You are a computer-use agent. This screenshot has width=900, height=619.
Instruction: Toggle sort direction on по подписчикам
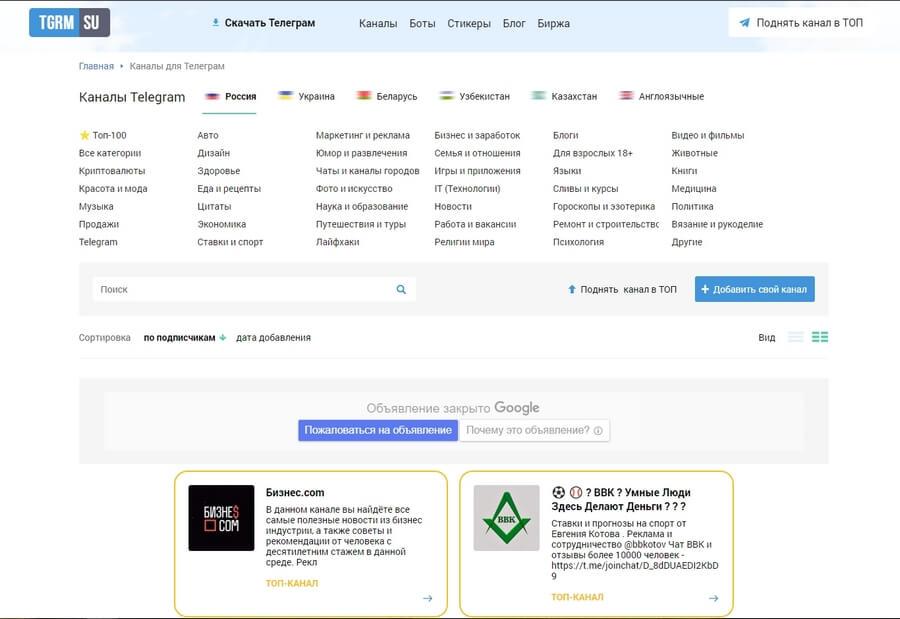222,338
